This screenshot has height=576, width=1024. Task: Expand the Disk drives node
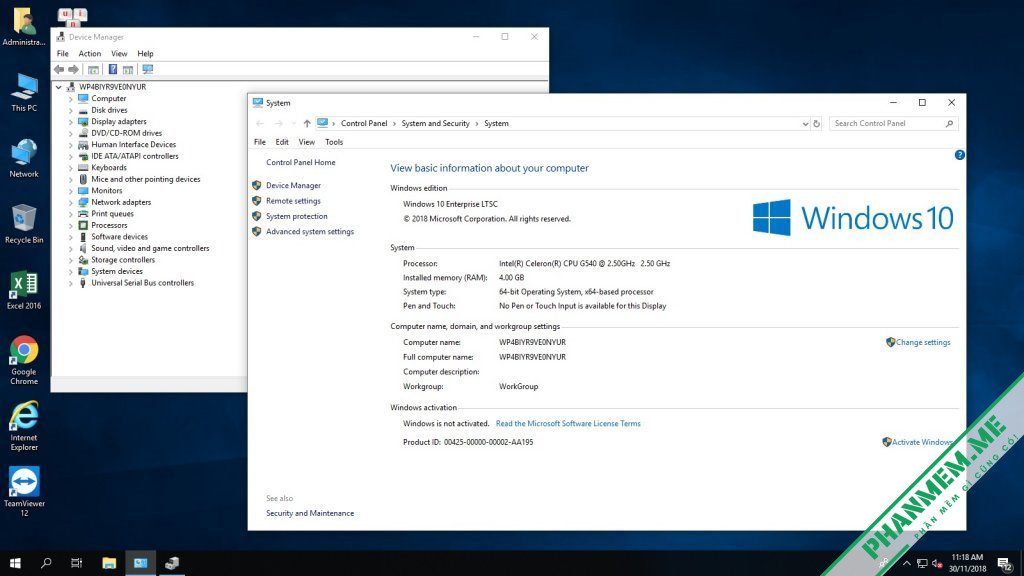pyautogui.click(x=71, y=110)
